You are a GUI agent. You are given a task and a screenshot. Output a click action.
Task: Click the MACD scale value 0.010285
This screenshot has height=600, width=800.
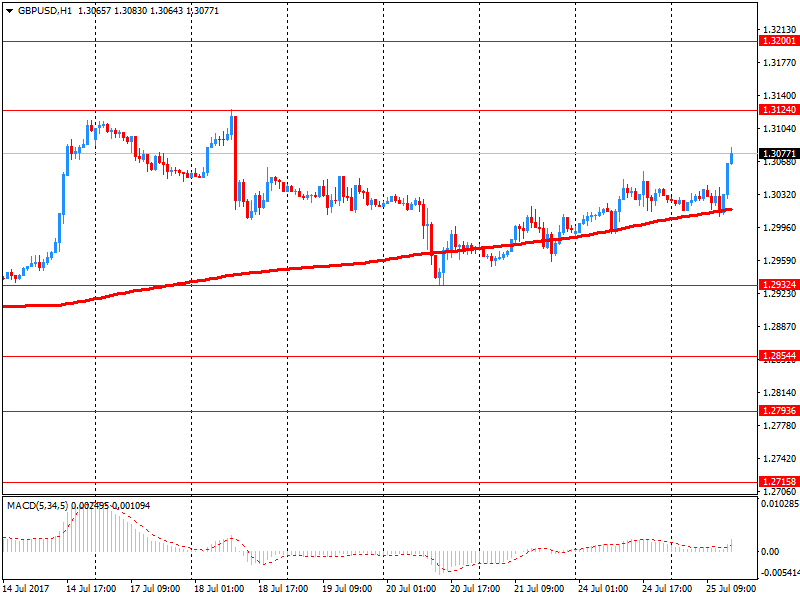pyautogui.click(x=780, y=504)
